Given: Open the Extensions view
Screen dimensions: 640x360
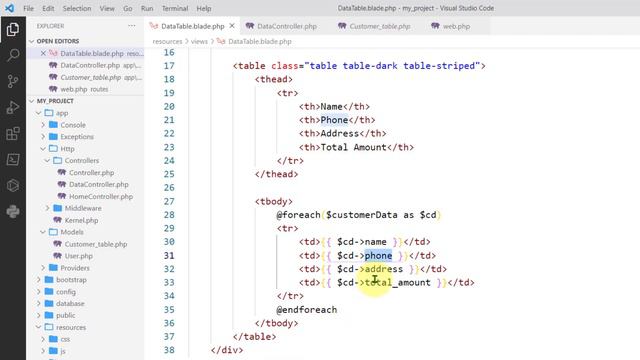Looking at the screenshot, I should [13, 133].
